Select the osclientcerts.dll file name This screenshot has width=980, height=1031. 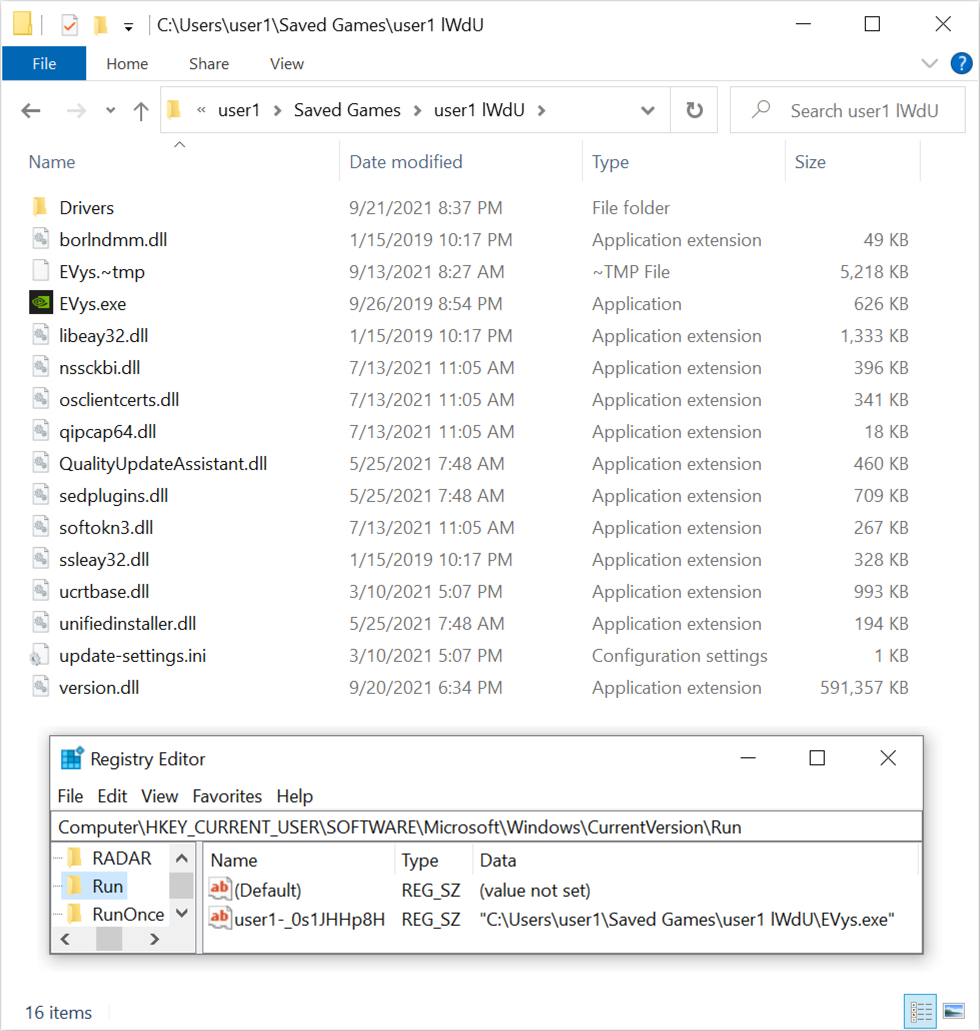click(119, 400)
